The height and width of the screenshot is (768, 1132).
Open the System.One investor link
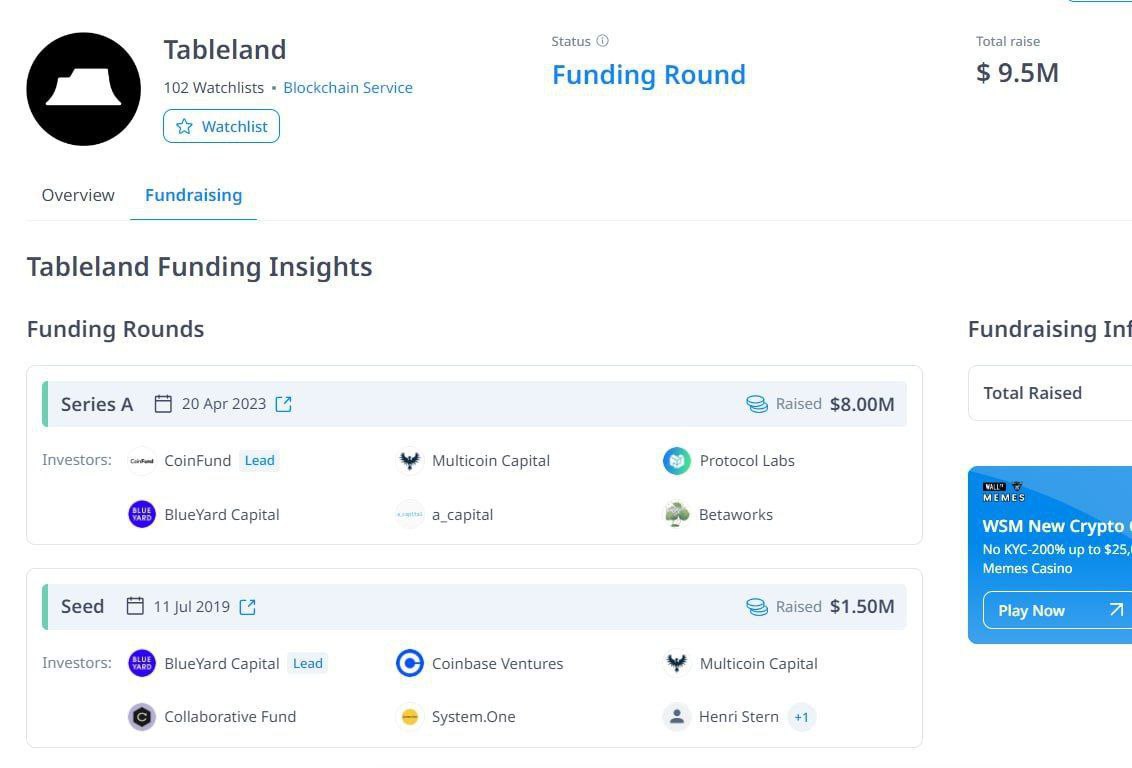[x=473, y=717]
